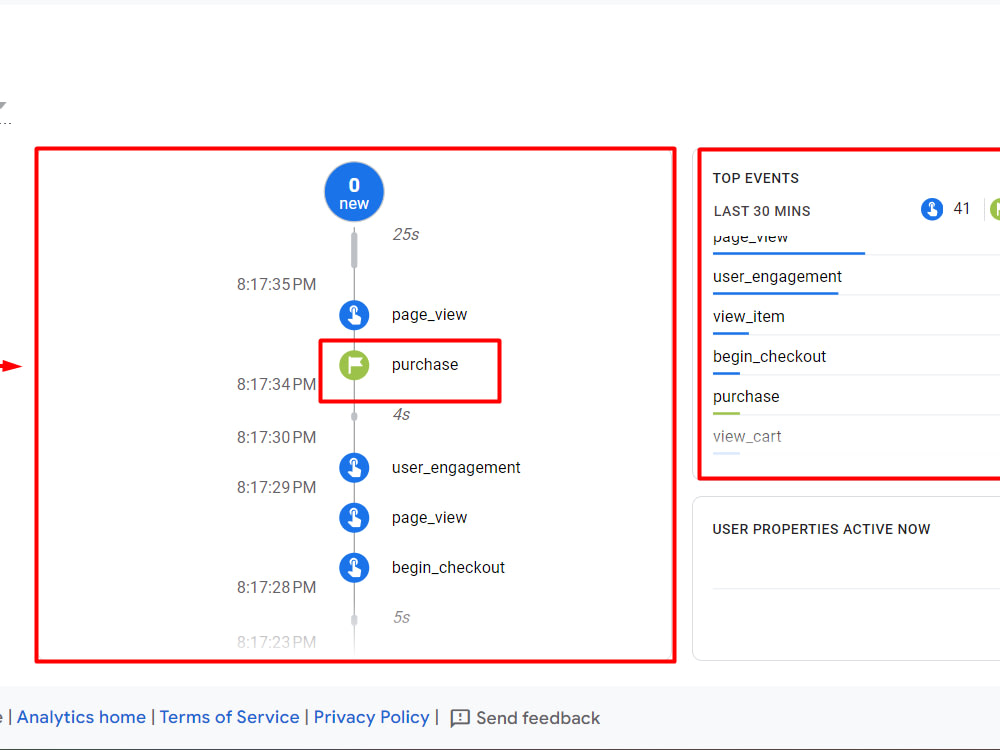
Task: Open the Privacy Policy link
Action: 372,717
